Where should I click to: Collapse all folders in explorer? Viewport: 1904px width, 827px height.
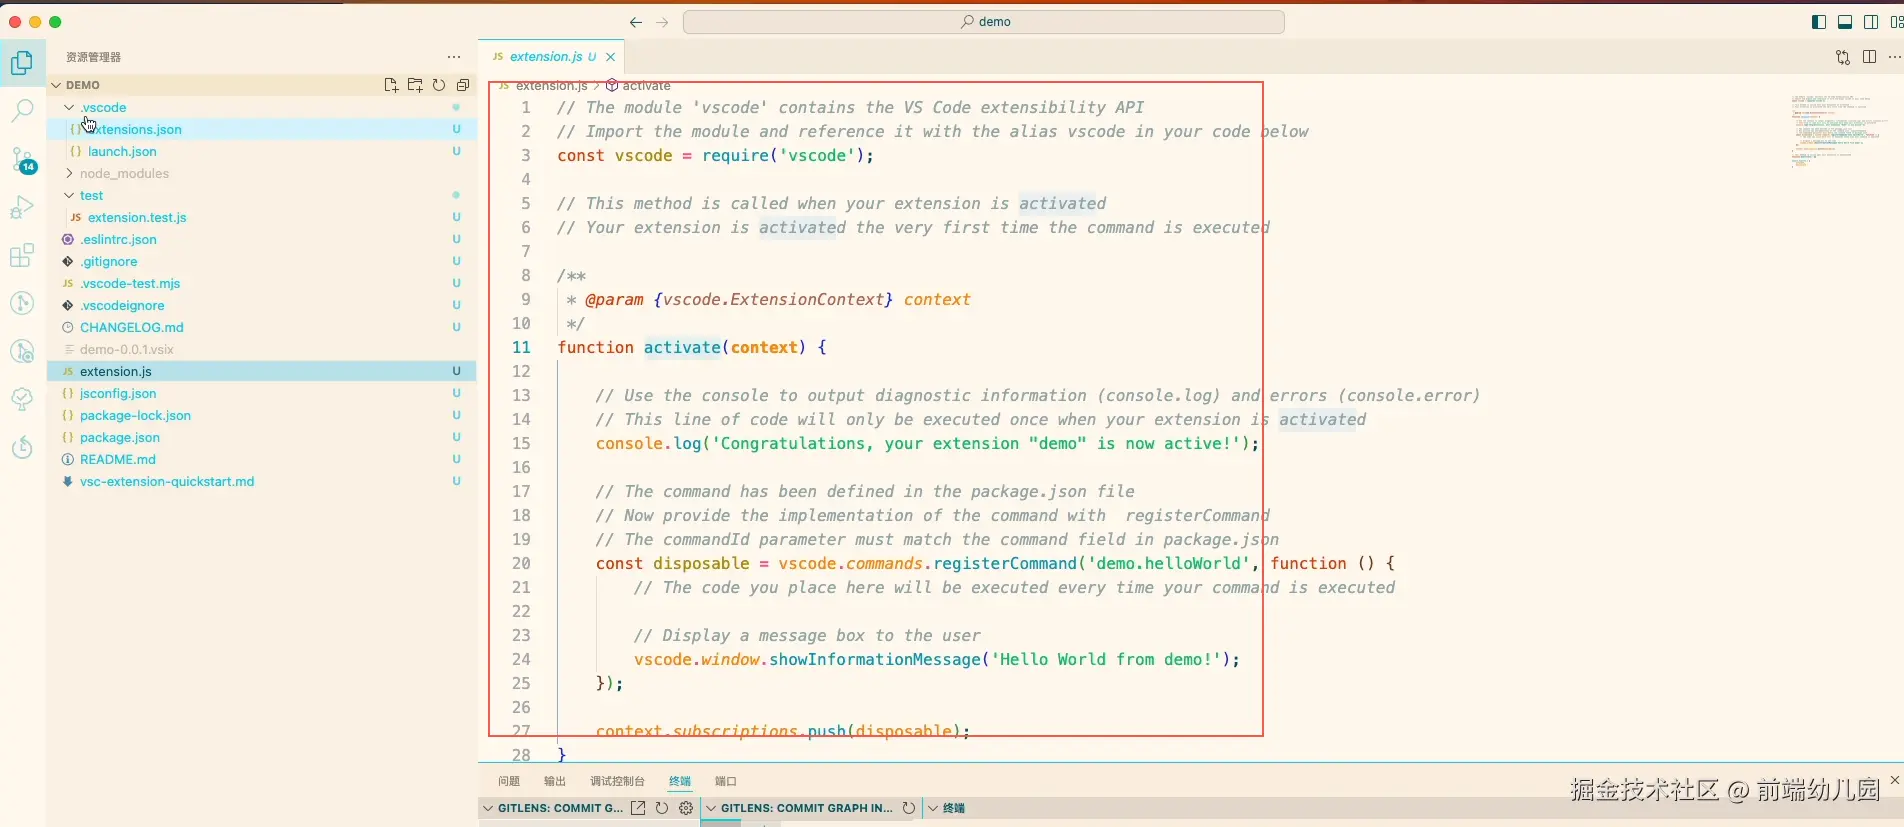(463, 85)
